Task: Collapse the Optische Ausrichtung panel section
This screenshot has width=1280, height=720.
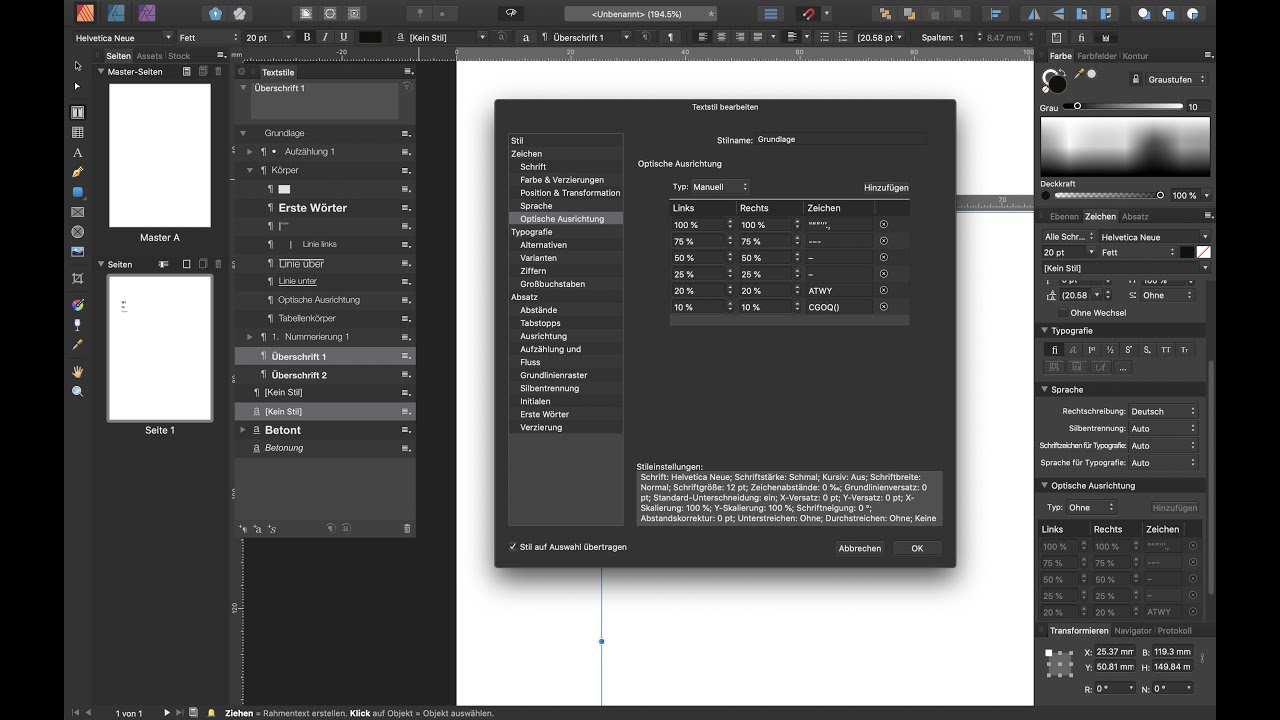Action: pyautogui.click(x=1045, y=485)
